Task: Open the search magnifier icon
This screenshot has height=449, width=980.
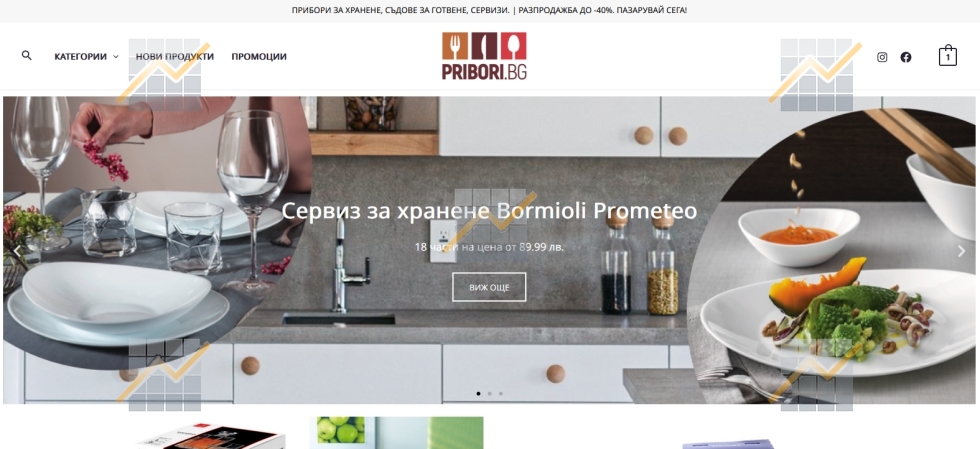Action: (x=26, y=55)
